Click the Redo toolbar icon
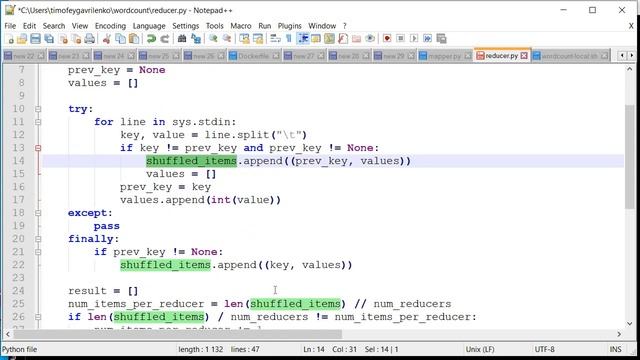640x360 pixels. 165,39
